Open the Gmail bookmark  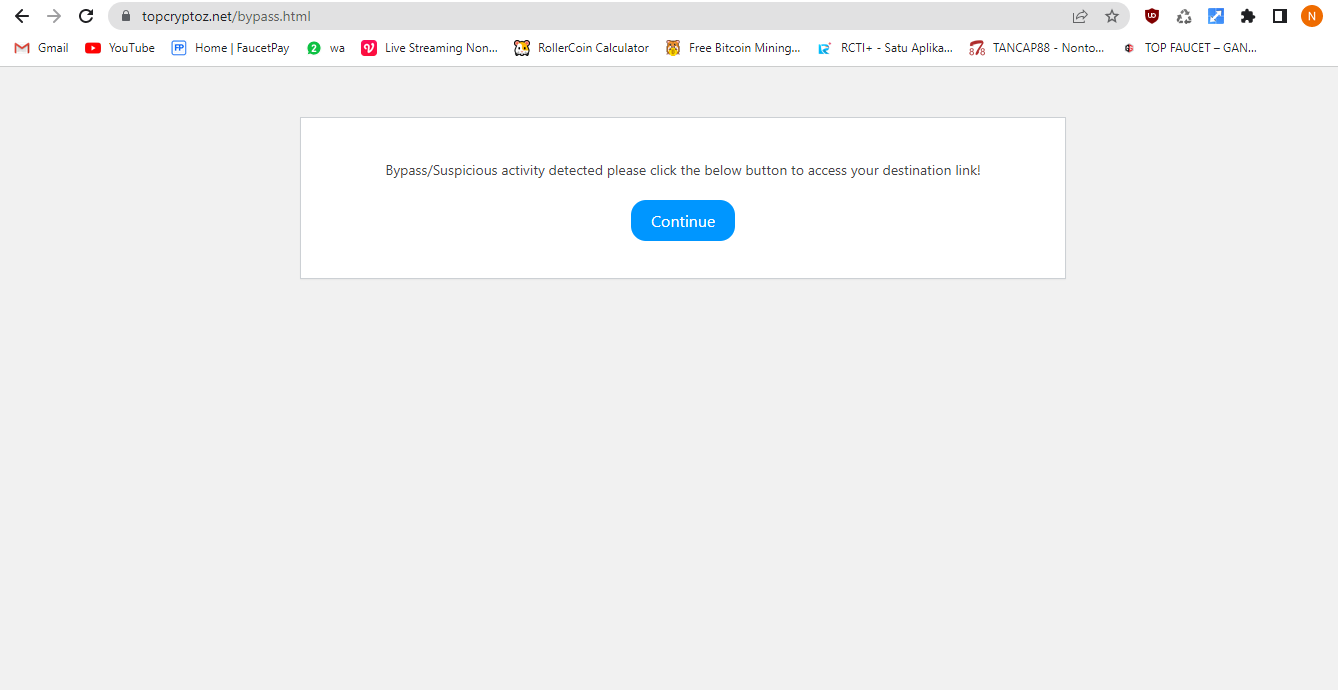40,47
